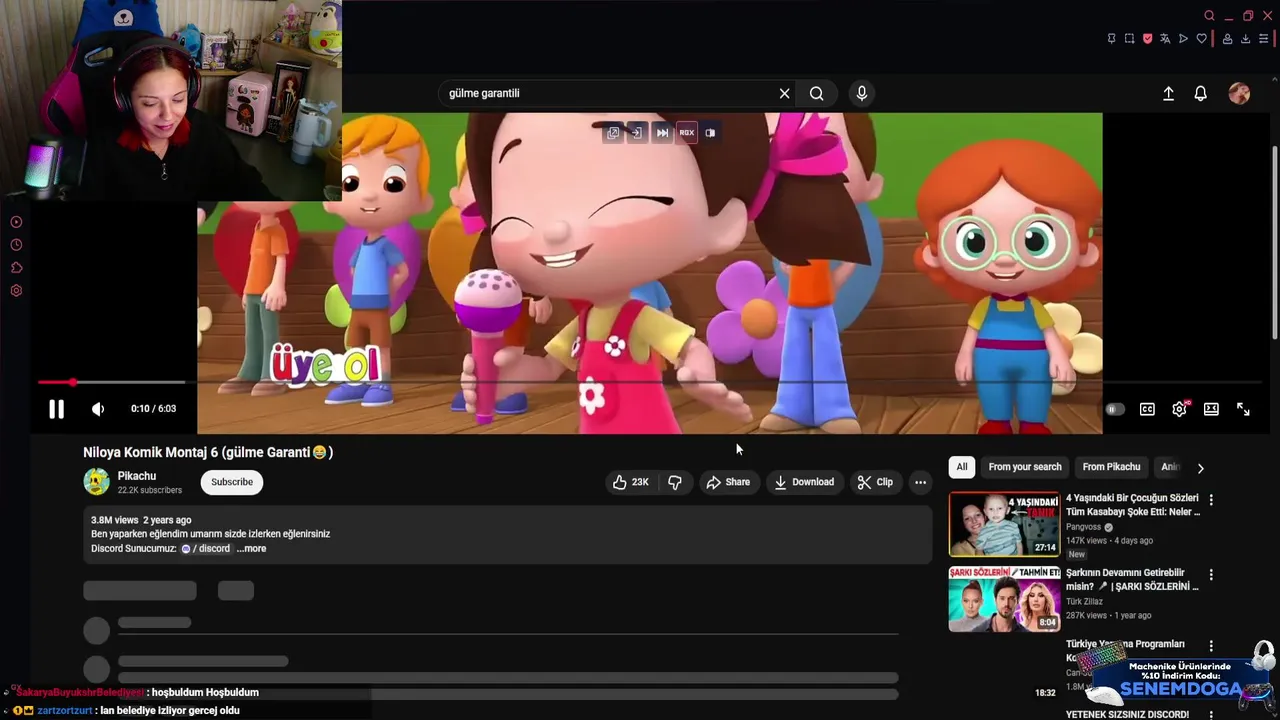
Task: Click the Türk Zillaz channel name
Action: (1084, 602)
